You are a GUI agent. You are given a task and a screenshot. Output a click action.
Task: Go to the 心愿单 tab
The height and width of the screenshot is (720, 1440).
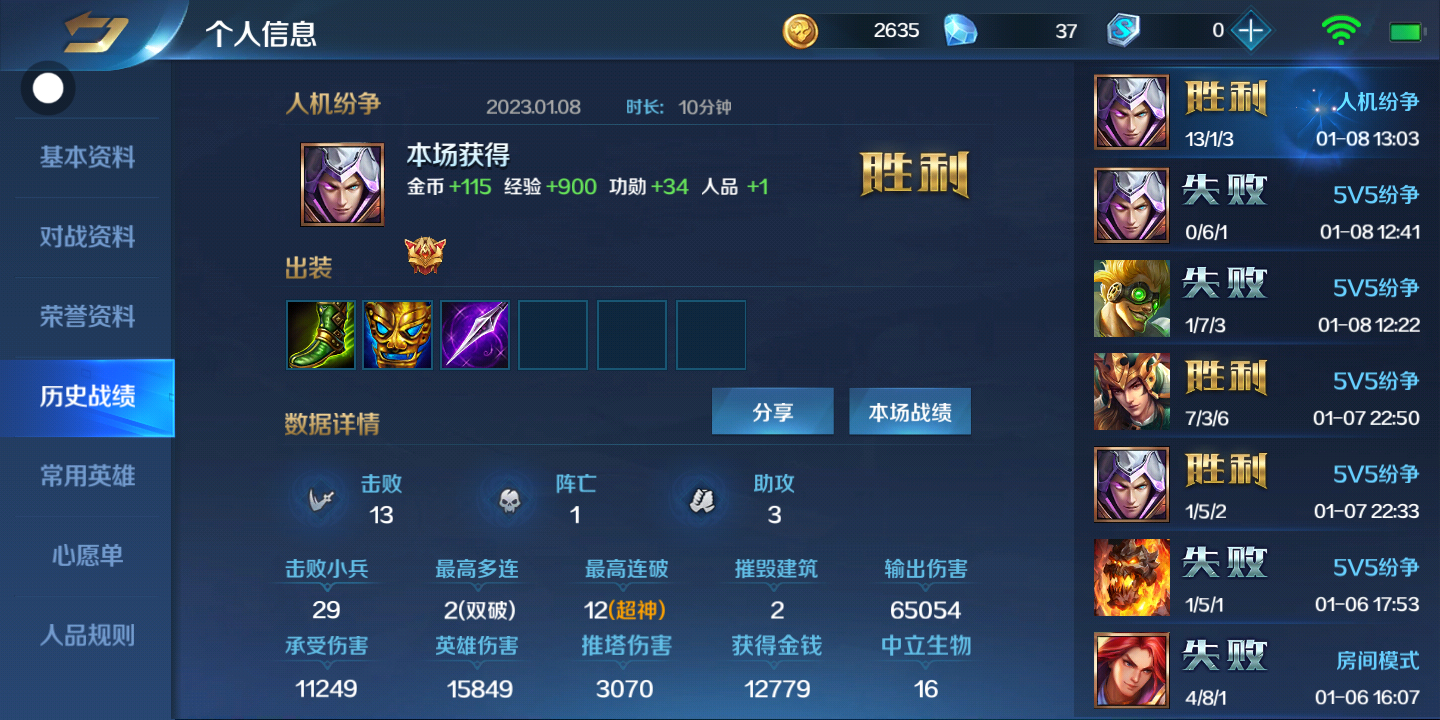(87, 555)
